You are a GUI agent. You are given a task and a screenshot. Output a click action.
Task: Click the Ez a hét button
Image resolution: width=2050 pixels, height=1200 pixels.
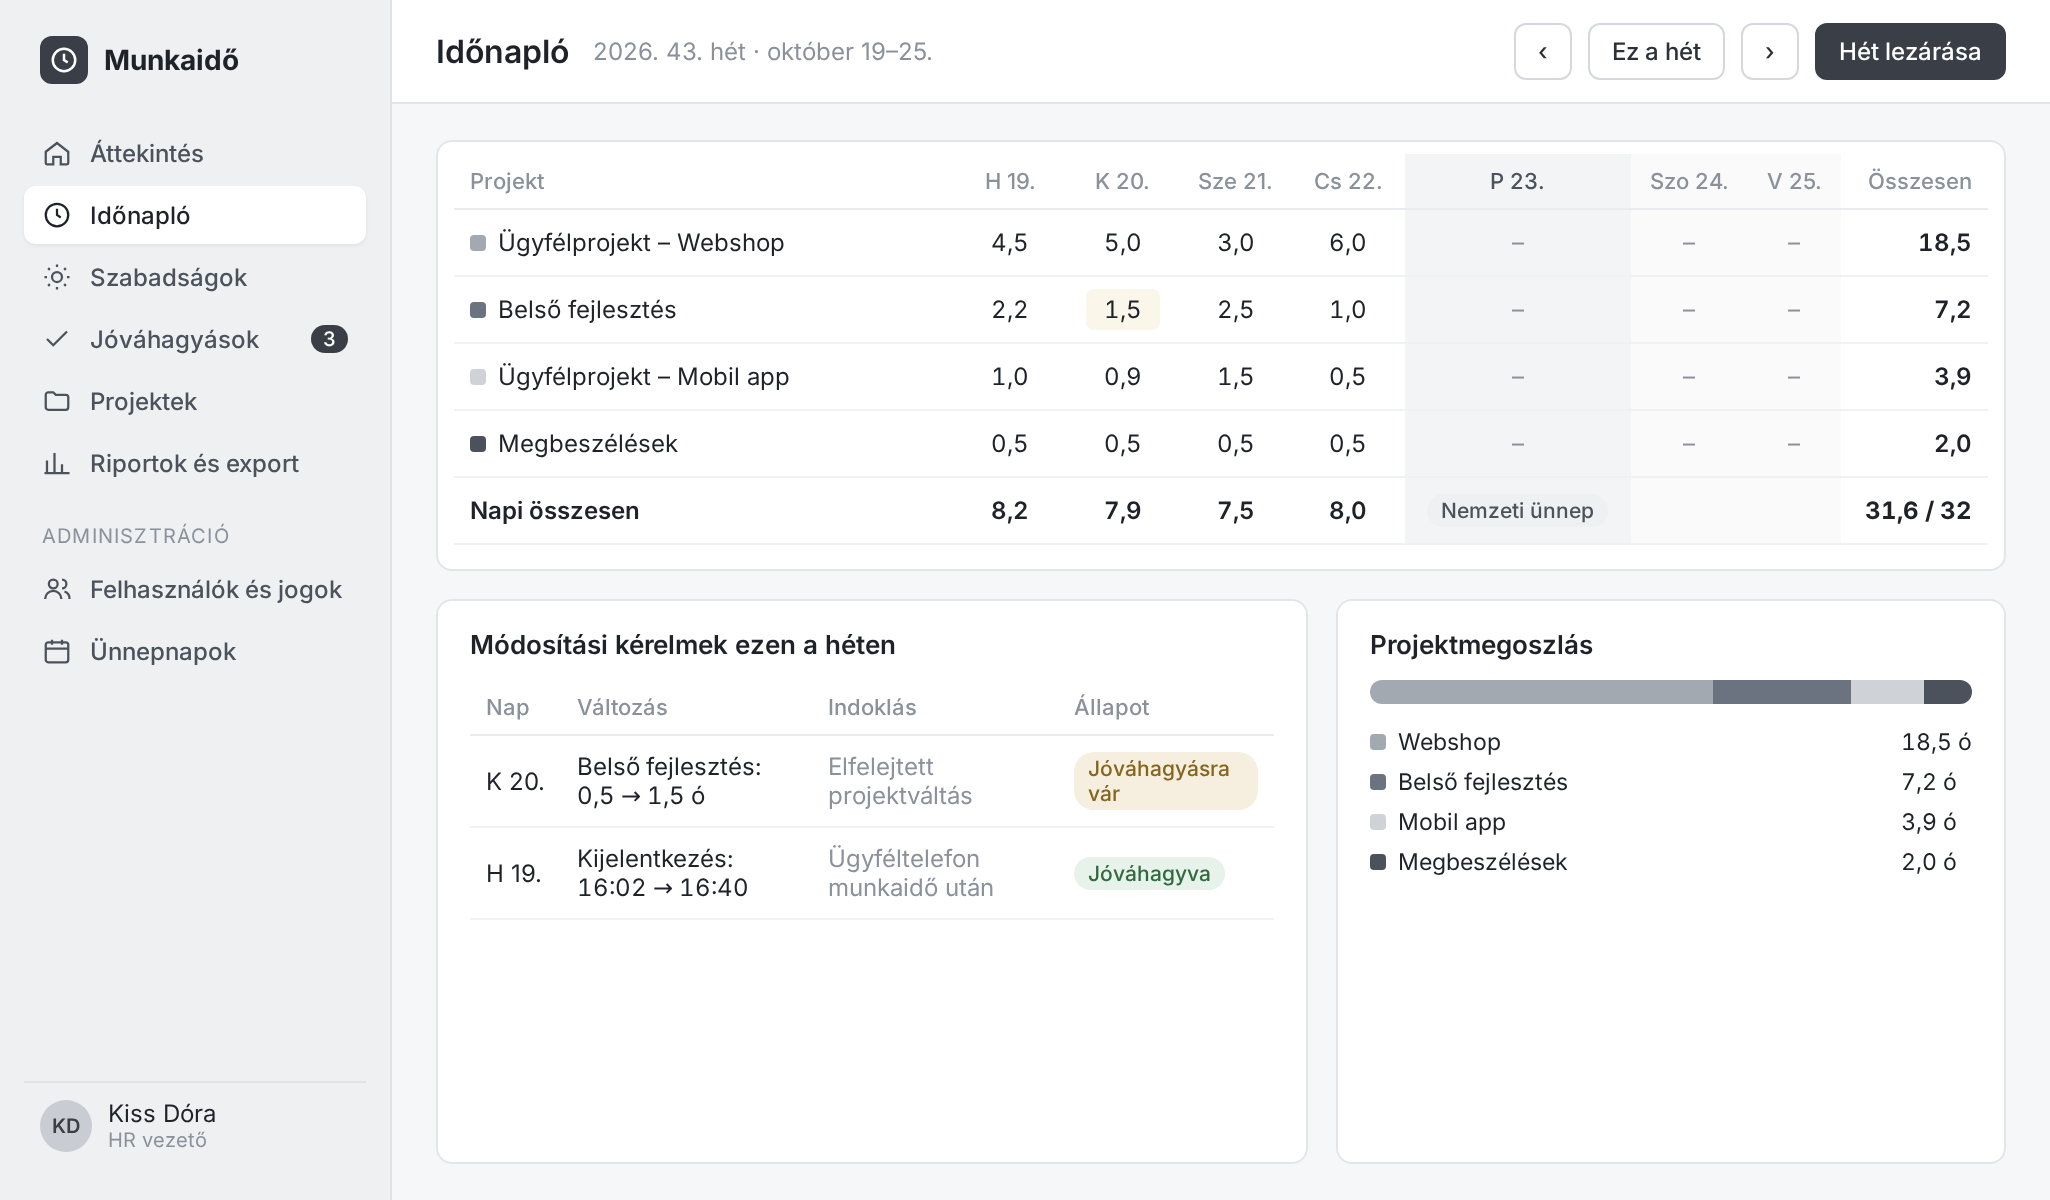tap(1656, 52)
